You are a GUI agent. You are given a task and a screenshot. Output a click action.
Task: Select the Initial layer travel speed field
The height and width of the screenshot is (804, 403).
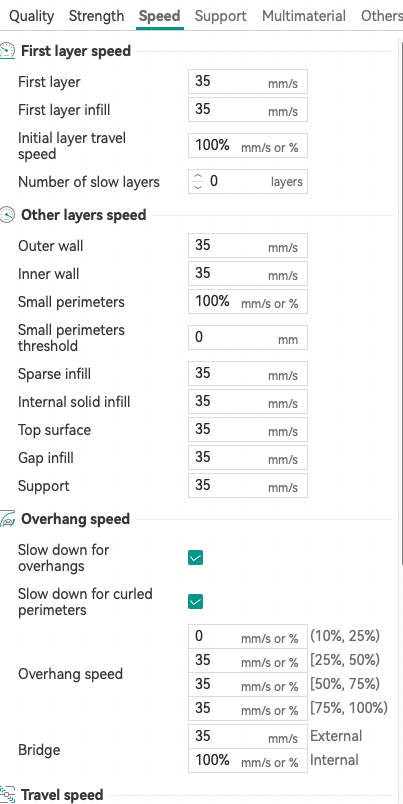(x=248, y=146)
